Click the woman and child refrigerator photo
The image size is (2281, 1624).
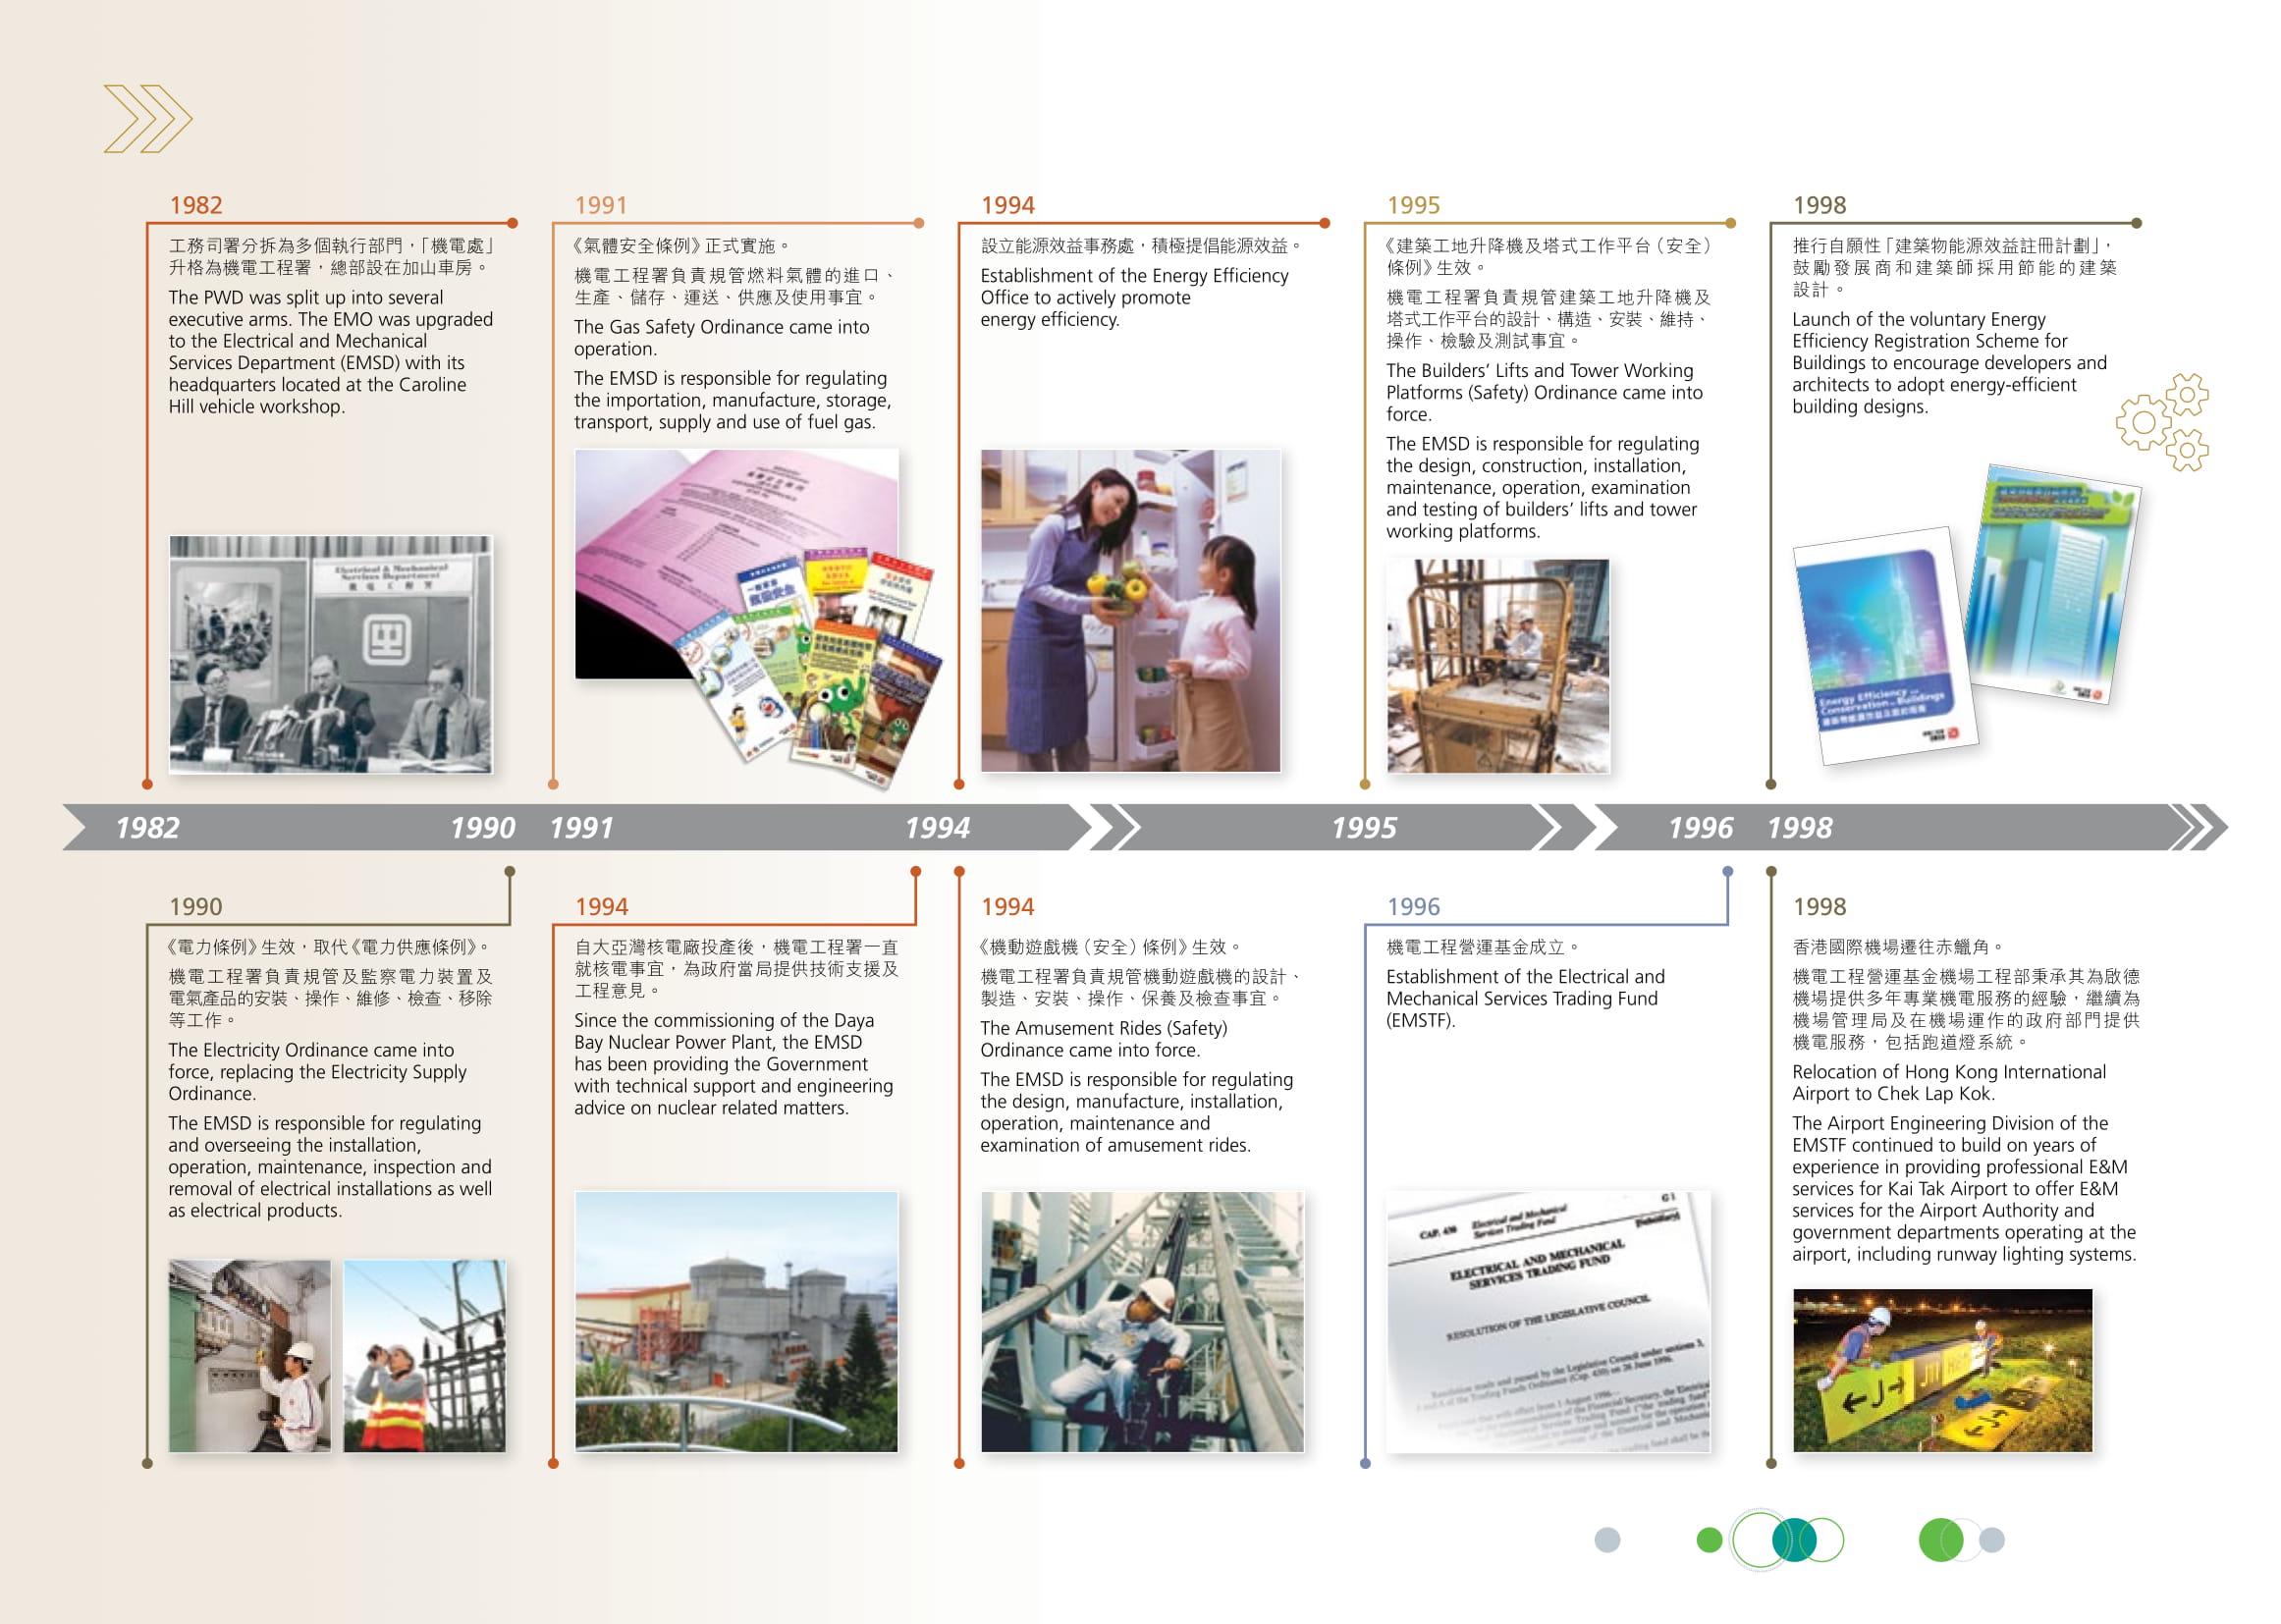pyautogui.click(x=1130, y=610)
